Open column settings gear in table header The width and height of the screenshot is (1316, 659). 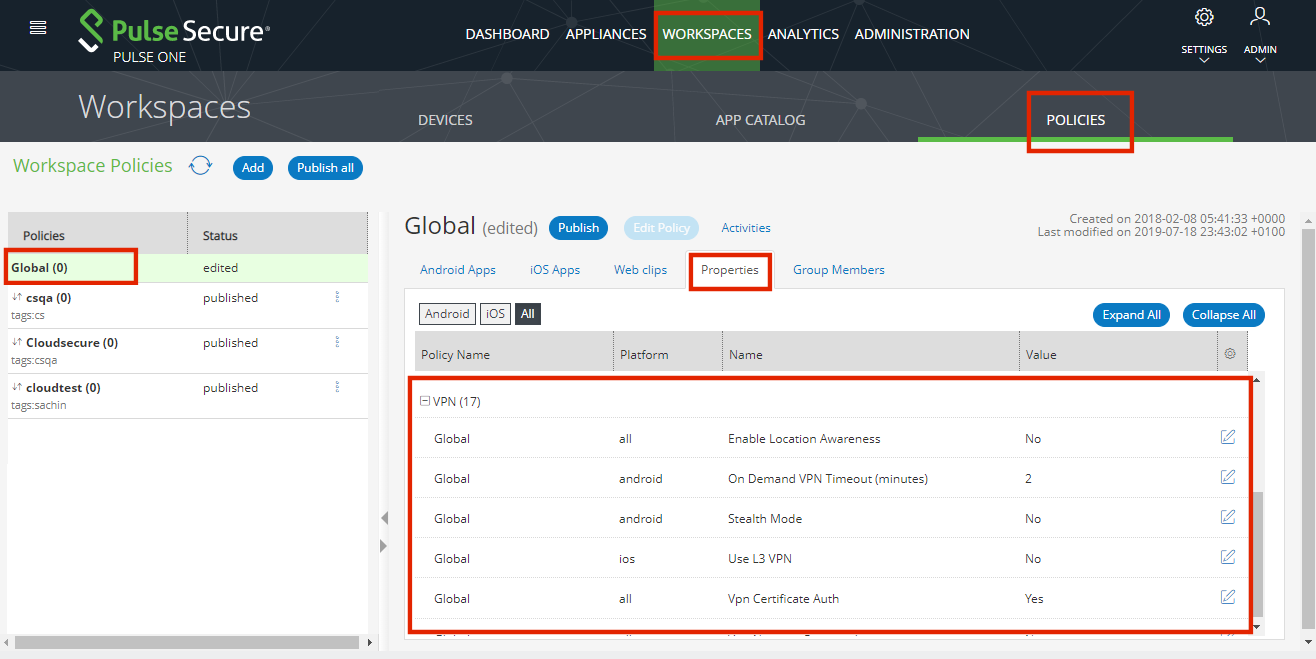(1230, 354)
